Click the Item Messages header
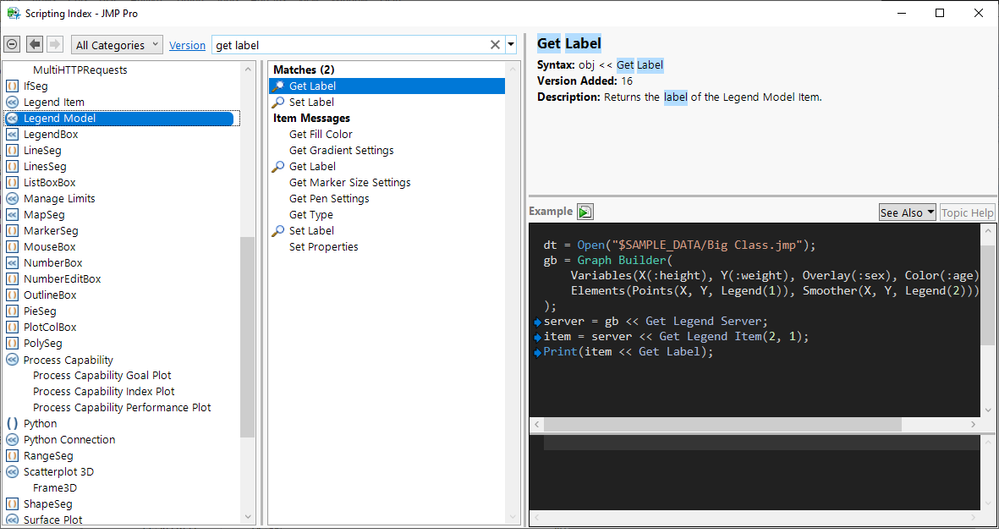The height and width of the screenshot is (529, 999). pyautogui.click(x=312, y=118)
